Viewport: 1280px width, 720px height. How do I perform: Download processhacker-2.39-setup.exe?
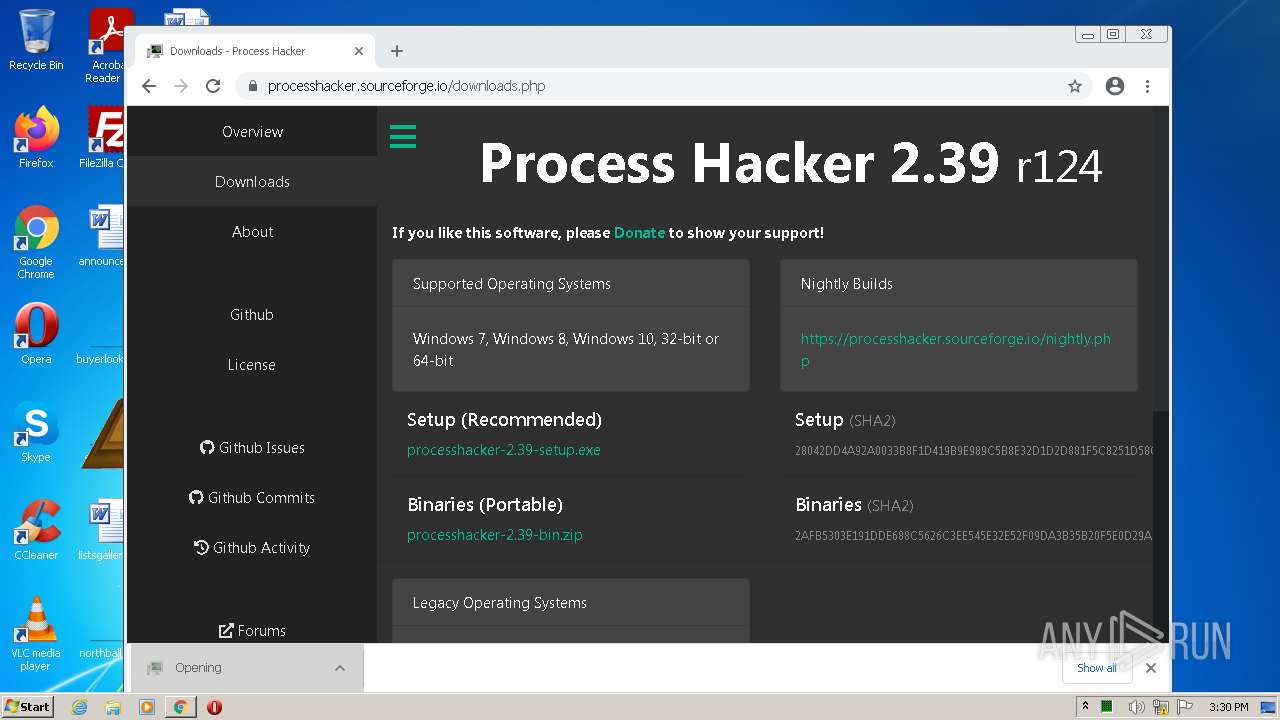[x=504, y=450]
